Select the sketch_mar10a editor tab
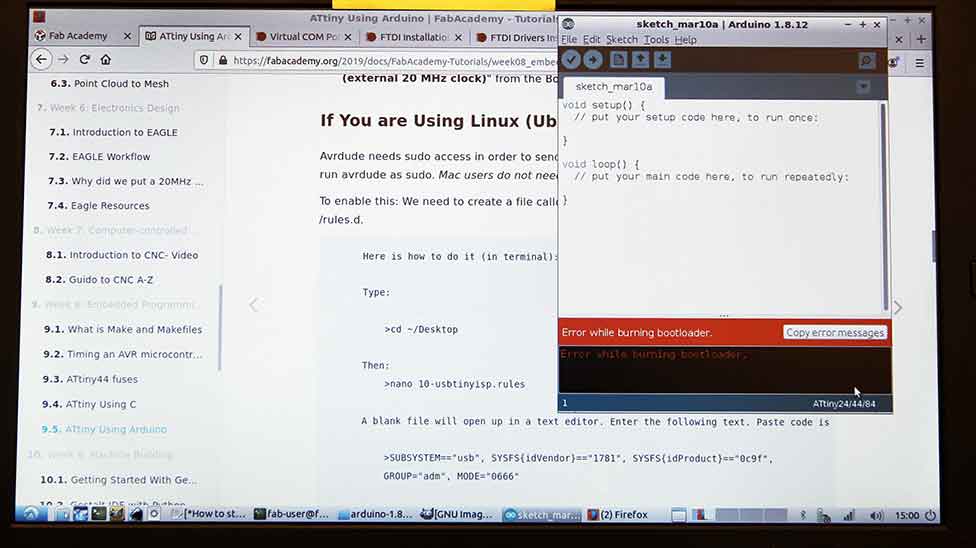This screenshot has height=548, width=976. click(614, 87)
